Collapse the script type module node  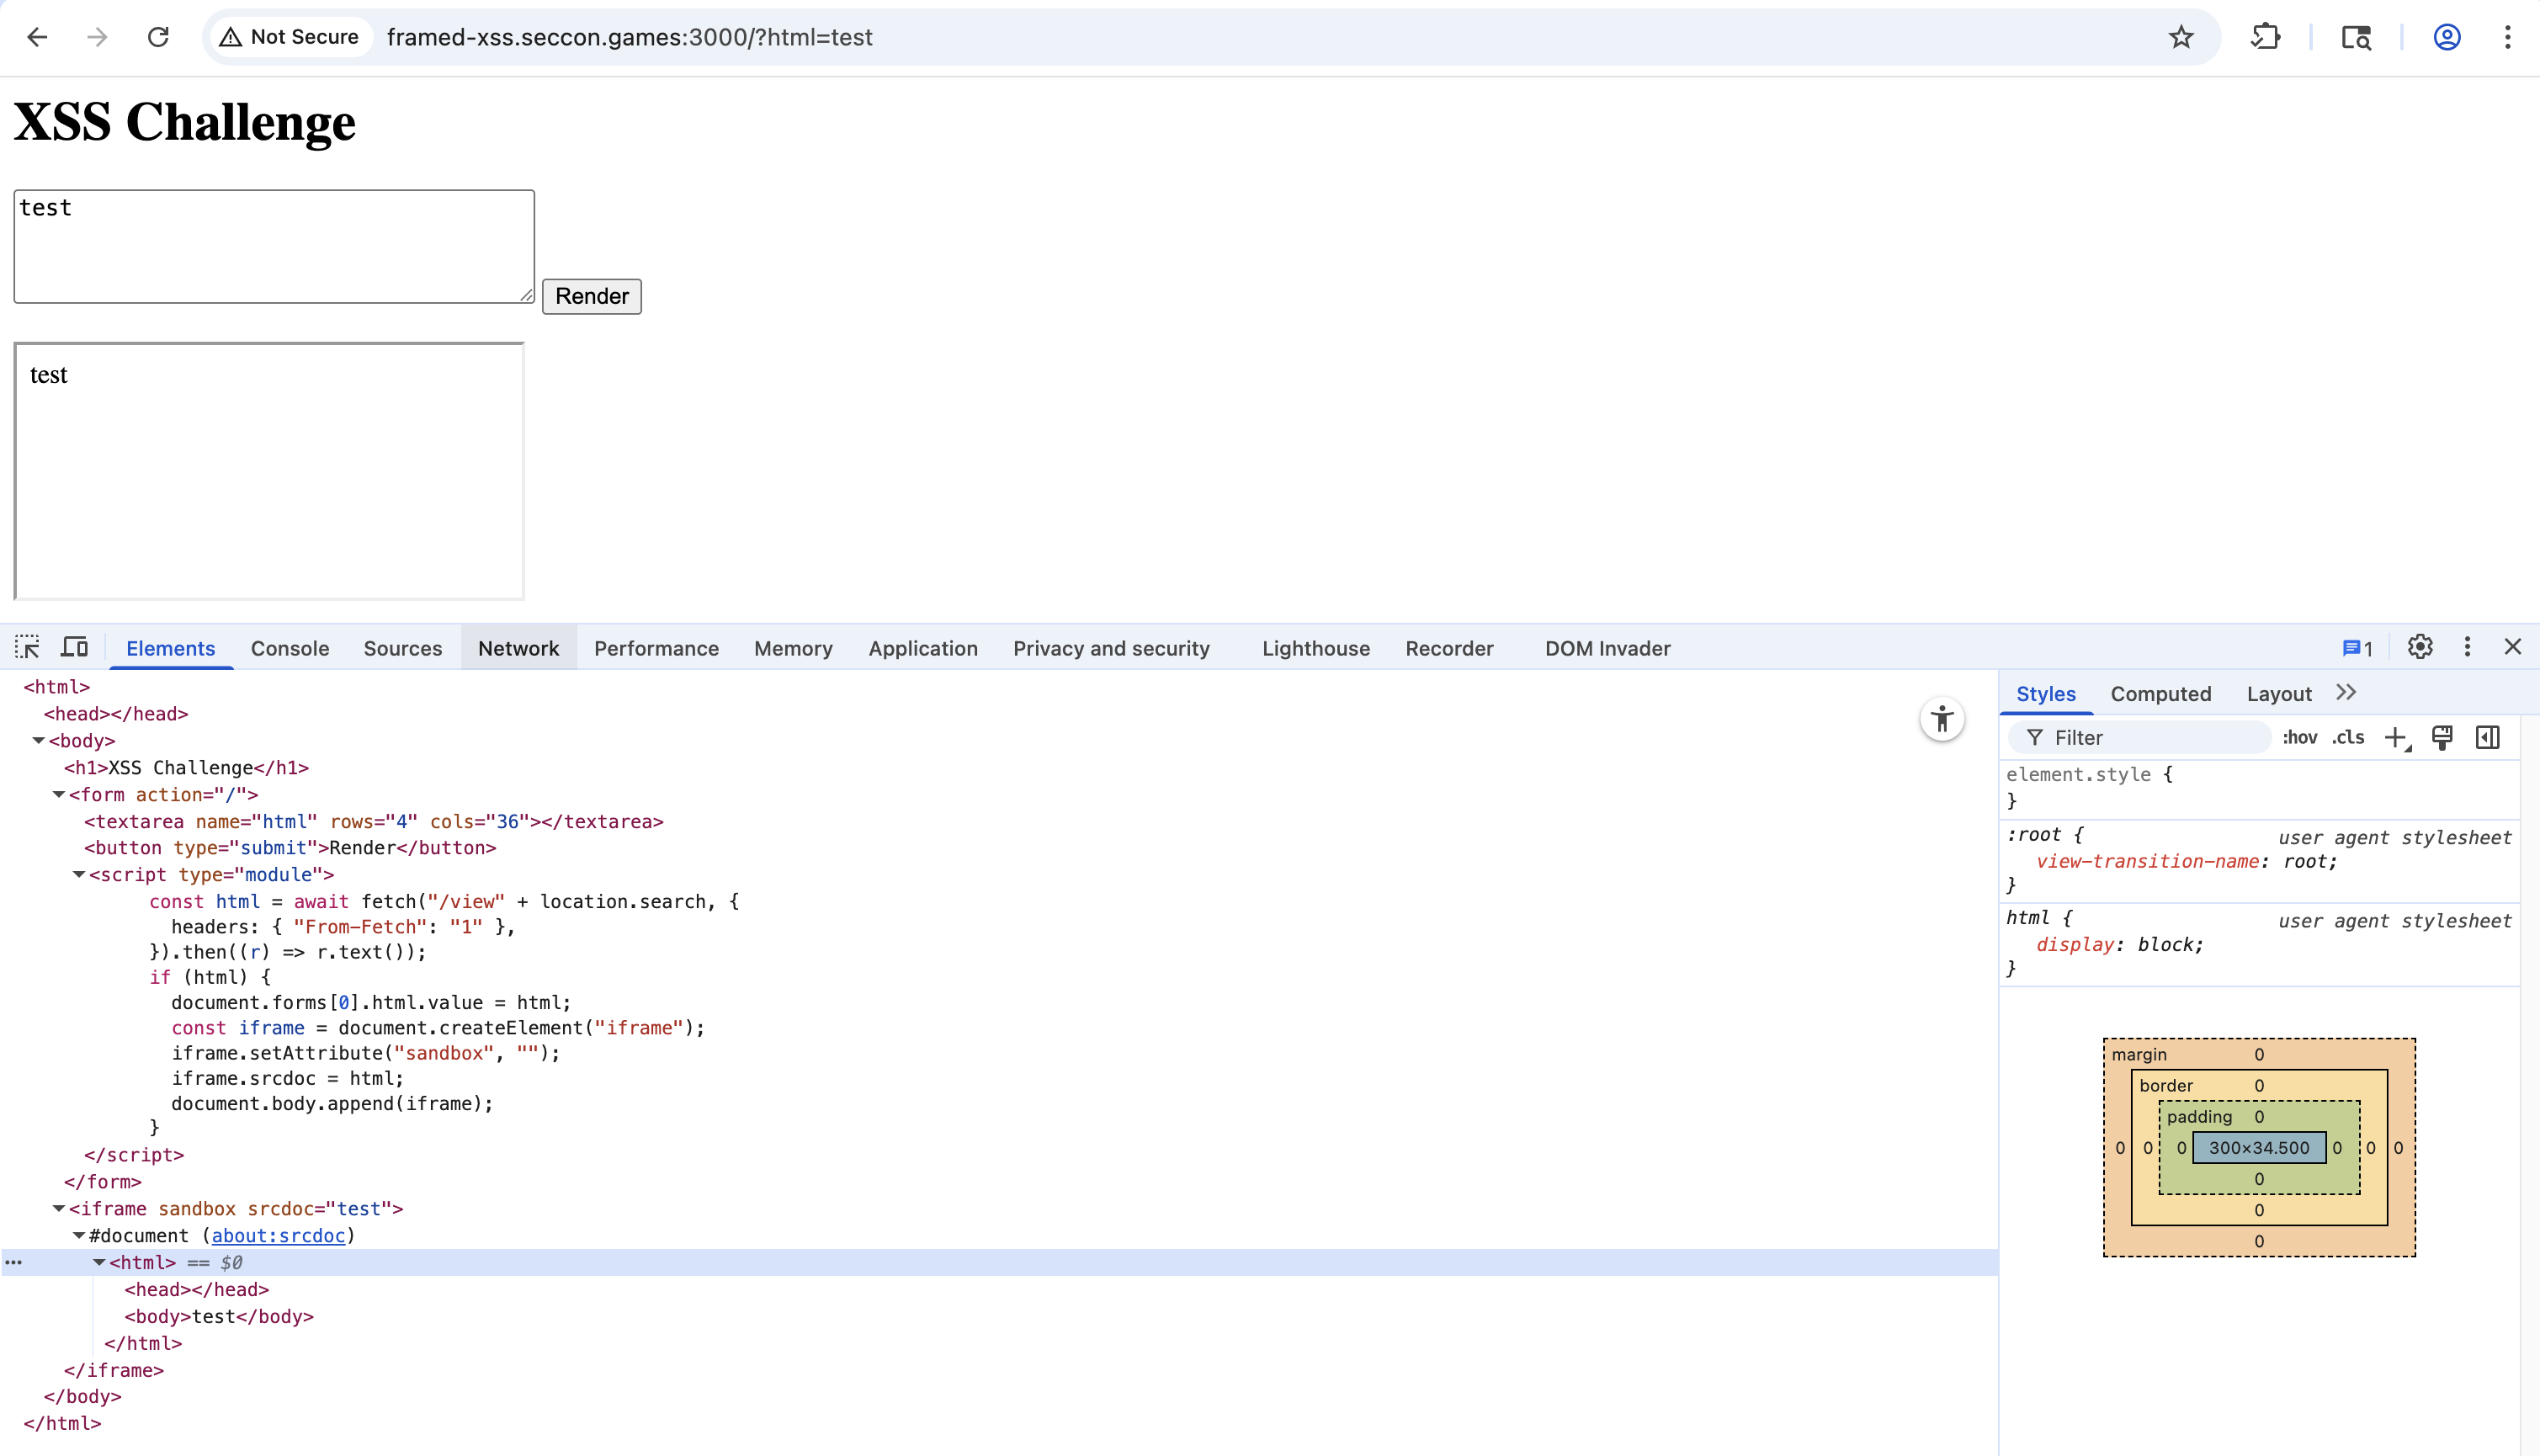tap(79, 875)
